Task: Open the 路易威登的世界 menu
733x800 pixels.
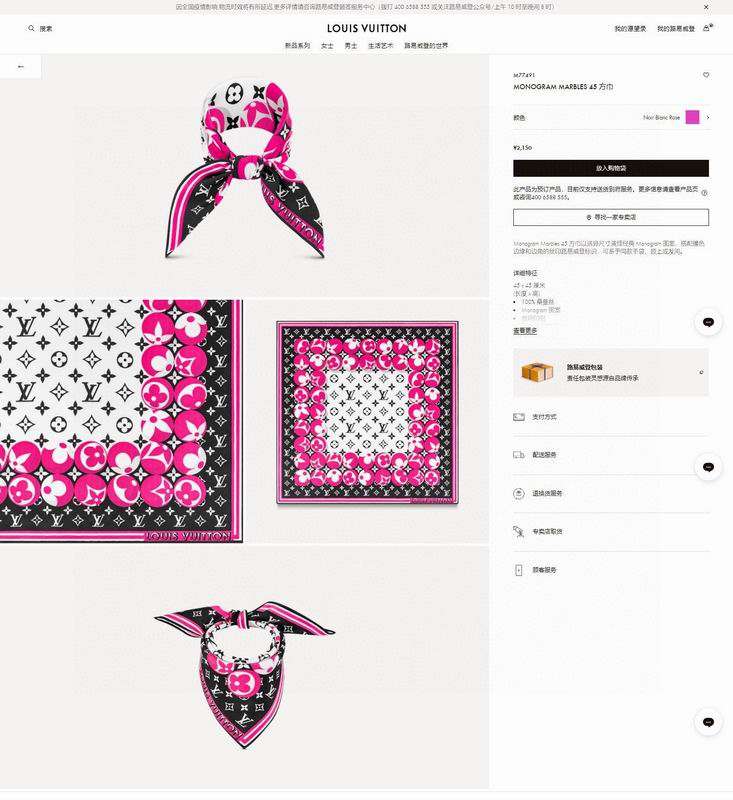Action: 426,45
